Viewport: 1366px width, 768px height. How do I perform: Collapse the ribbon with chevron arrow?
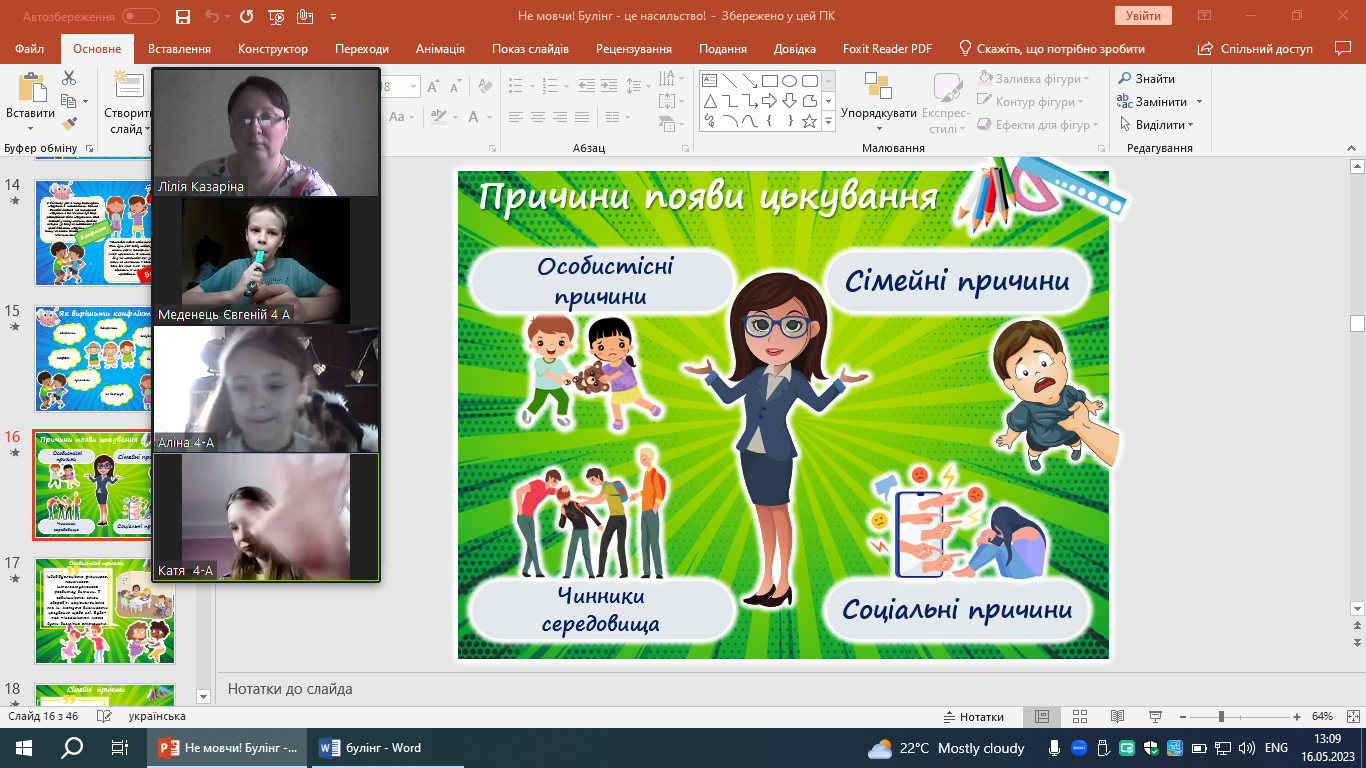[x=1353, y=148]
